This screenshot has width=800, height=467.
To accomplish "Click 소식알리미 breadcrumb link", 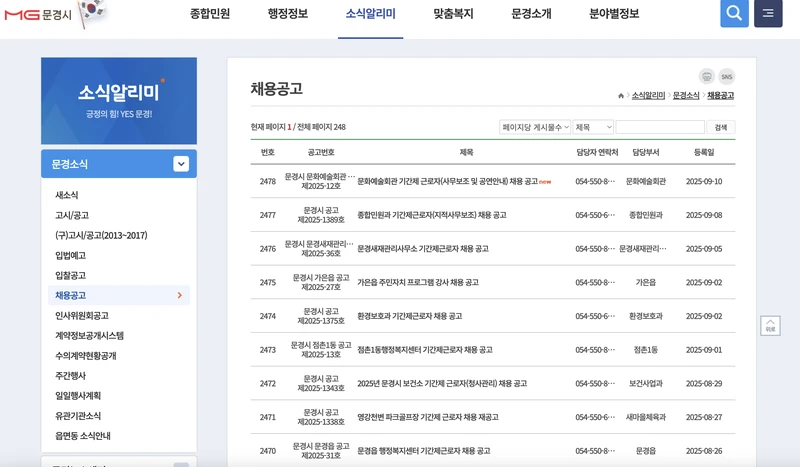I will pyautogui.click(x=648, y=95).
